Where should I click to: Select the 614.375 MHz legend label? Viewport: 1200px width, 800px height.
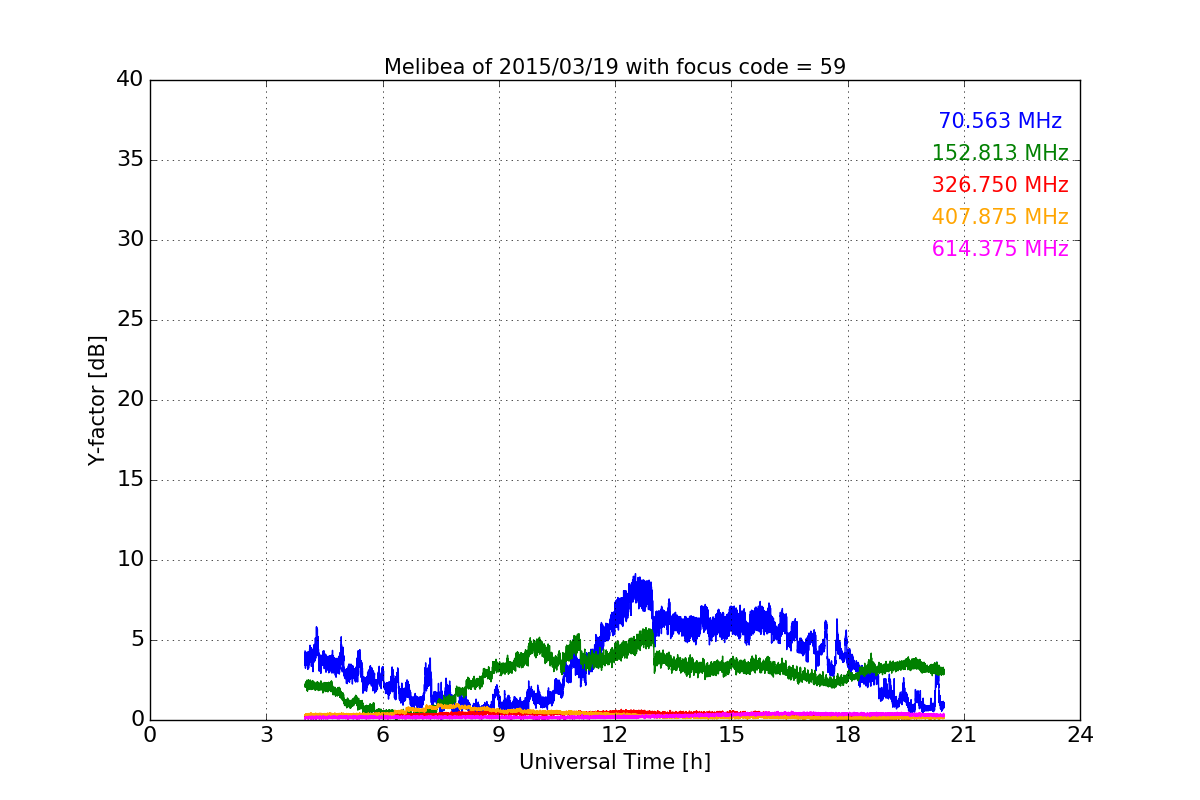[x=1000, y=249]
